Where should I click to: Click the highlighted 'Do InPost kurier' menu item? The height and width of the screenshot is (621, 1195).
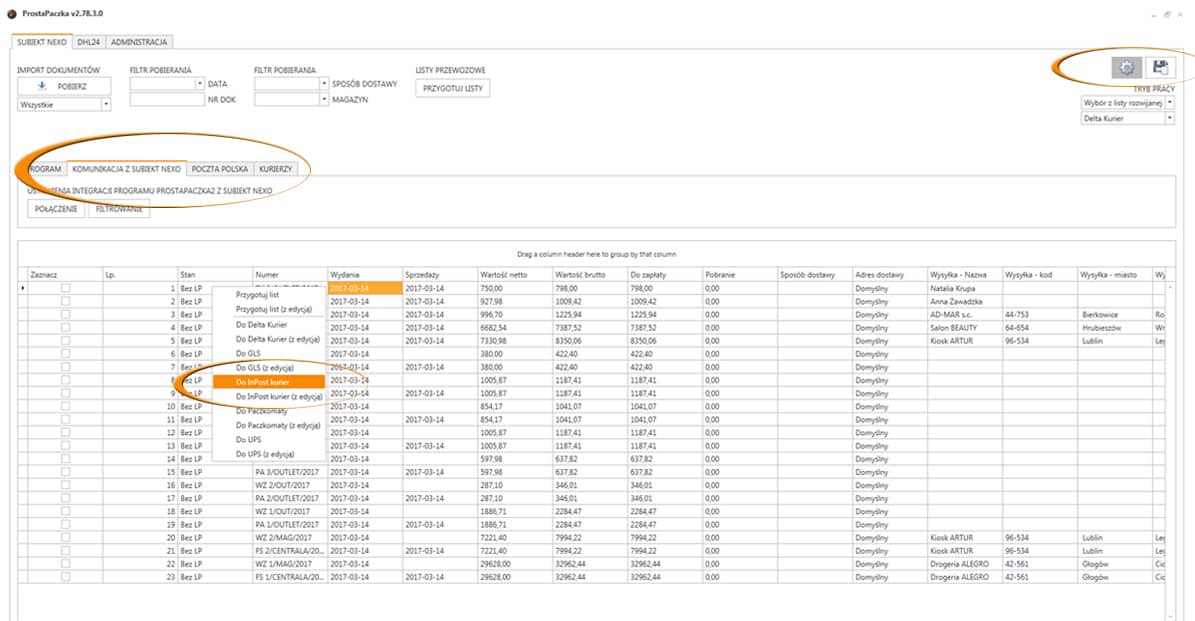(269, 382)
